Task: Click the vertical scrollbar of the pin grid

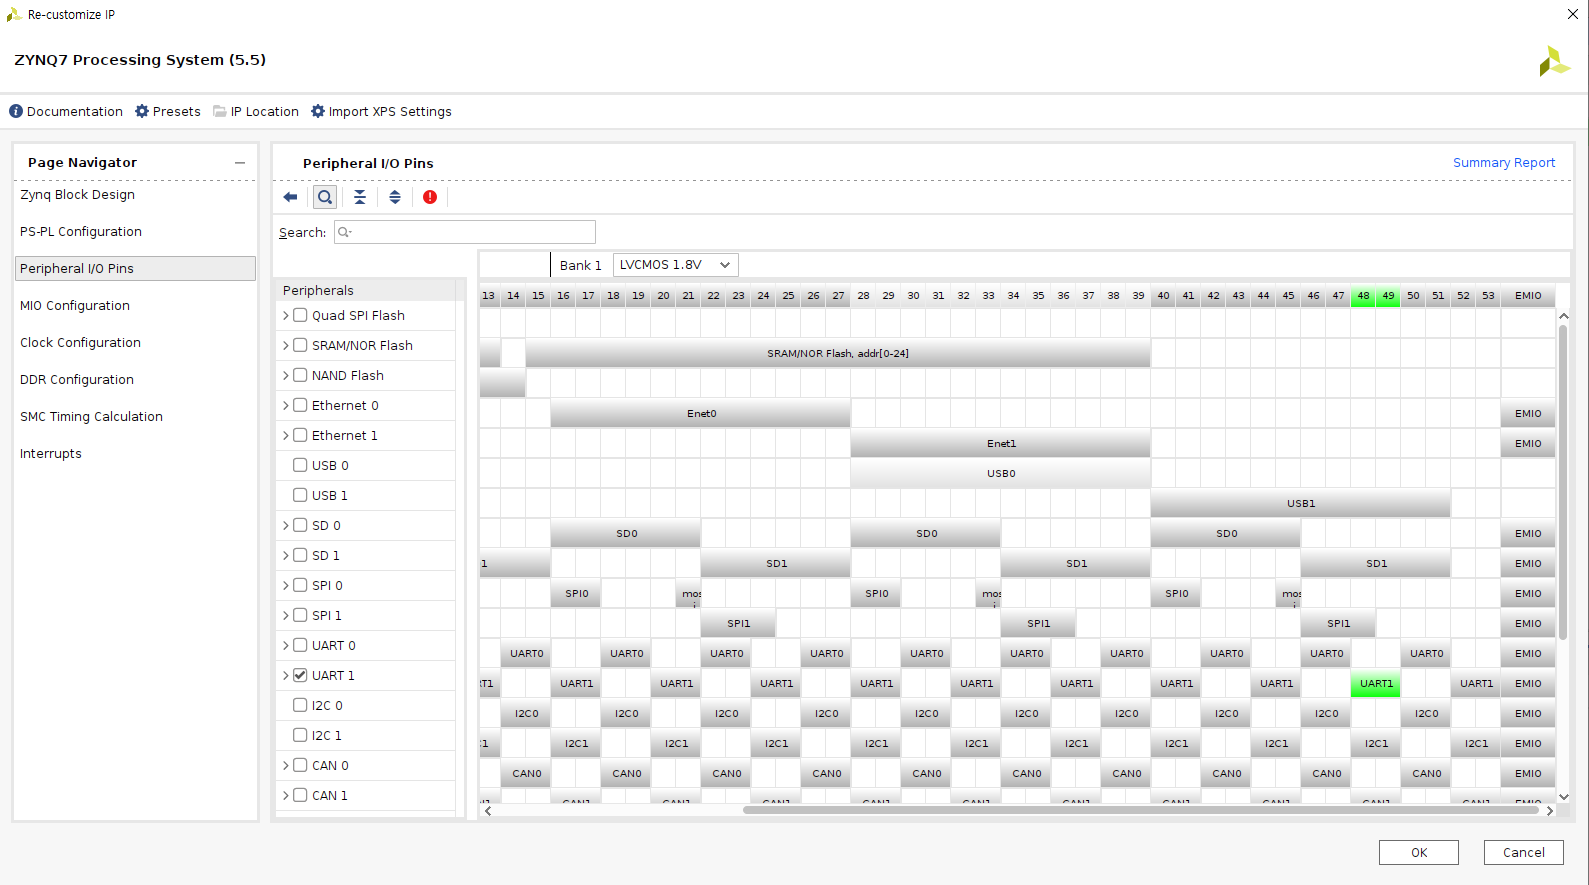Action: 1564,482
